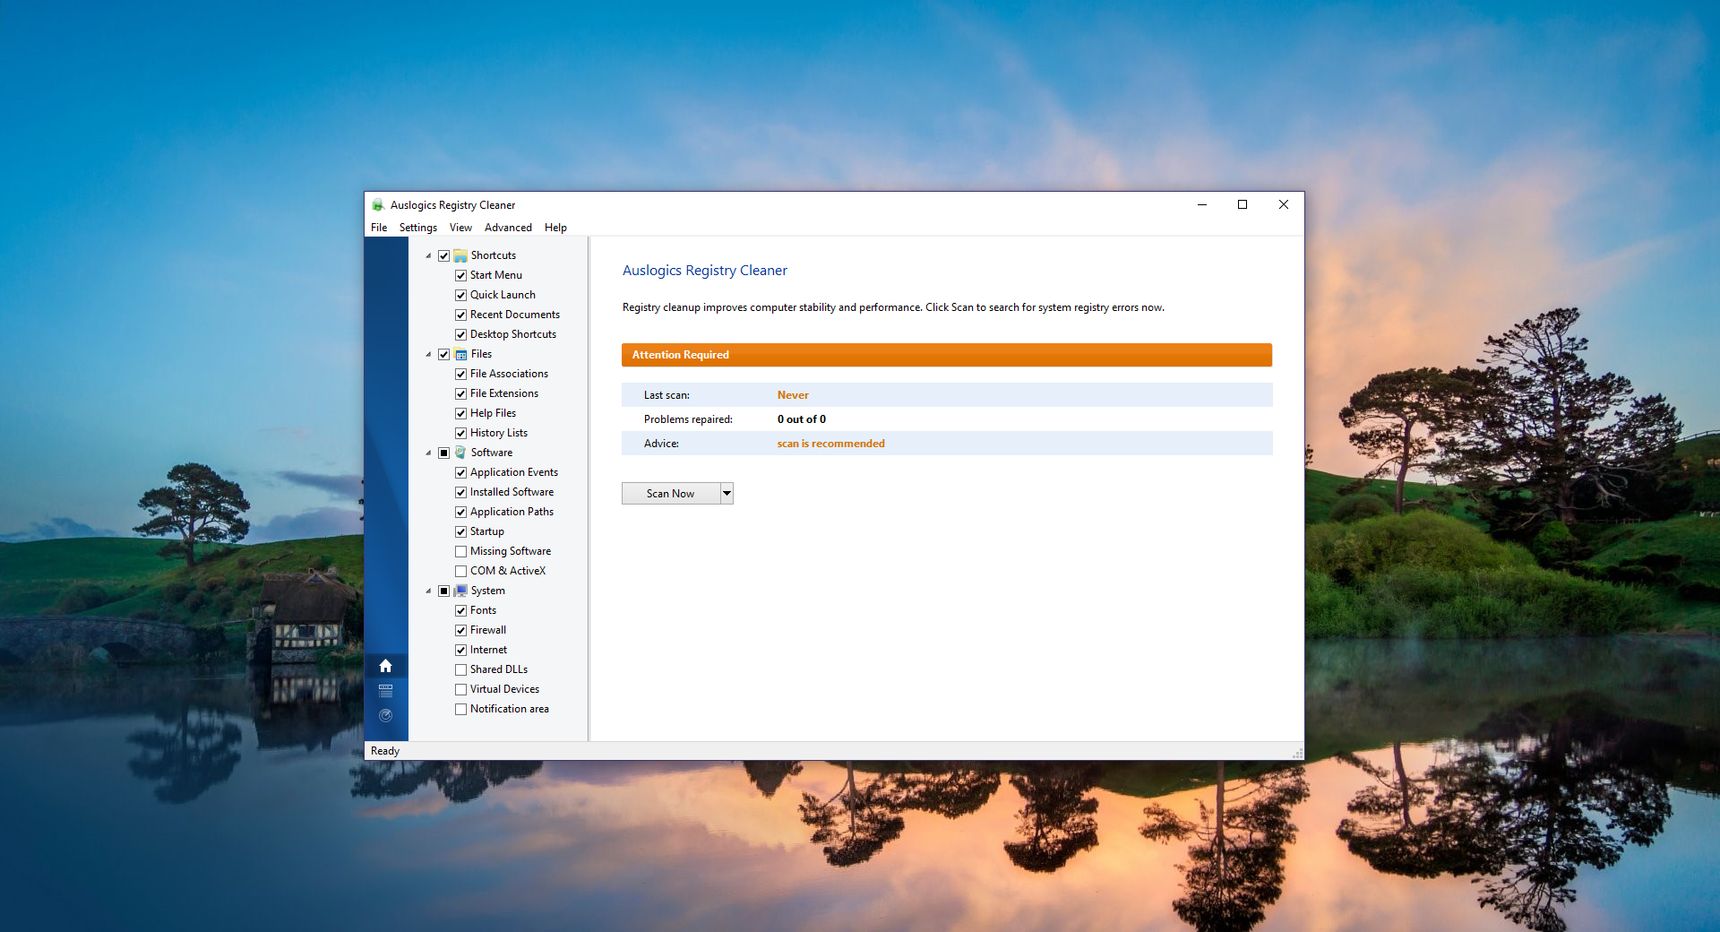Select the Startup tree label
The image size is (1720, 932).
click(487, 532)
